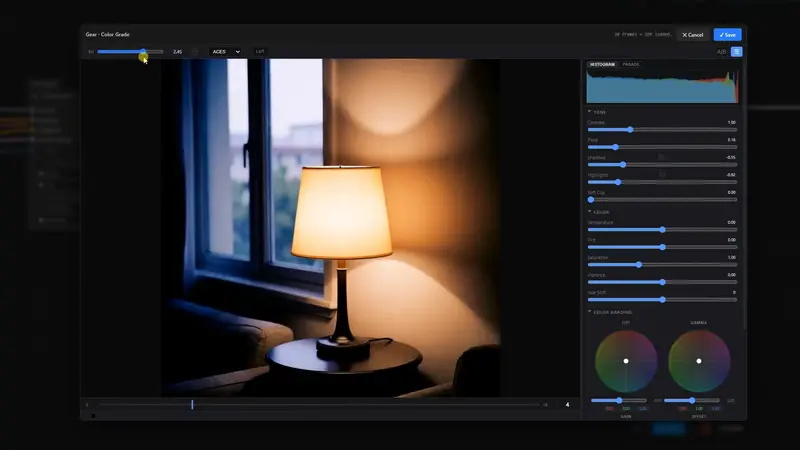This screenshot has width=800, height=450.
Task: Save the color grade
Action: coord(727,35)
